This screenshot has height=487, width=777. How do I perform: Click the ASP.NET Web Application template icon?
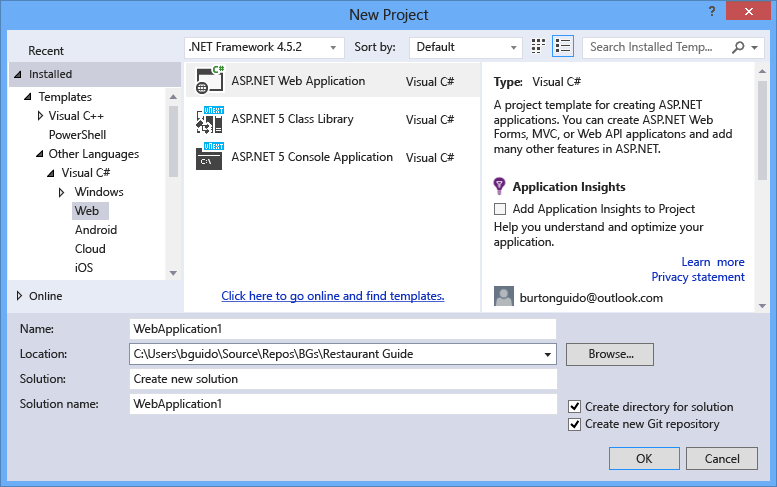point(209,81)
